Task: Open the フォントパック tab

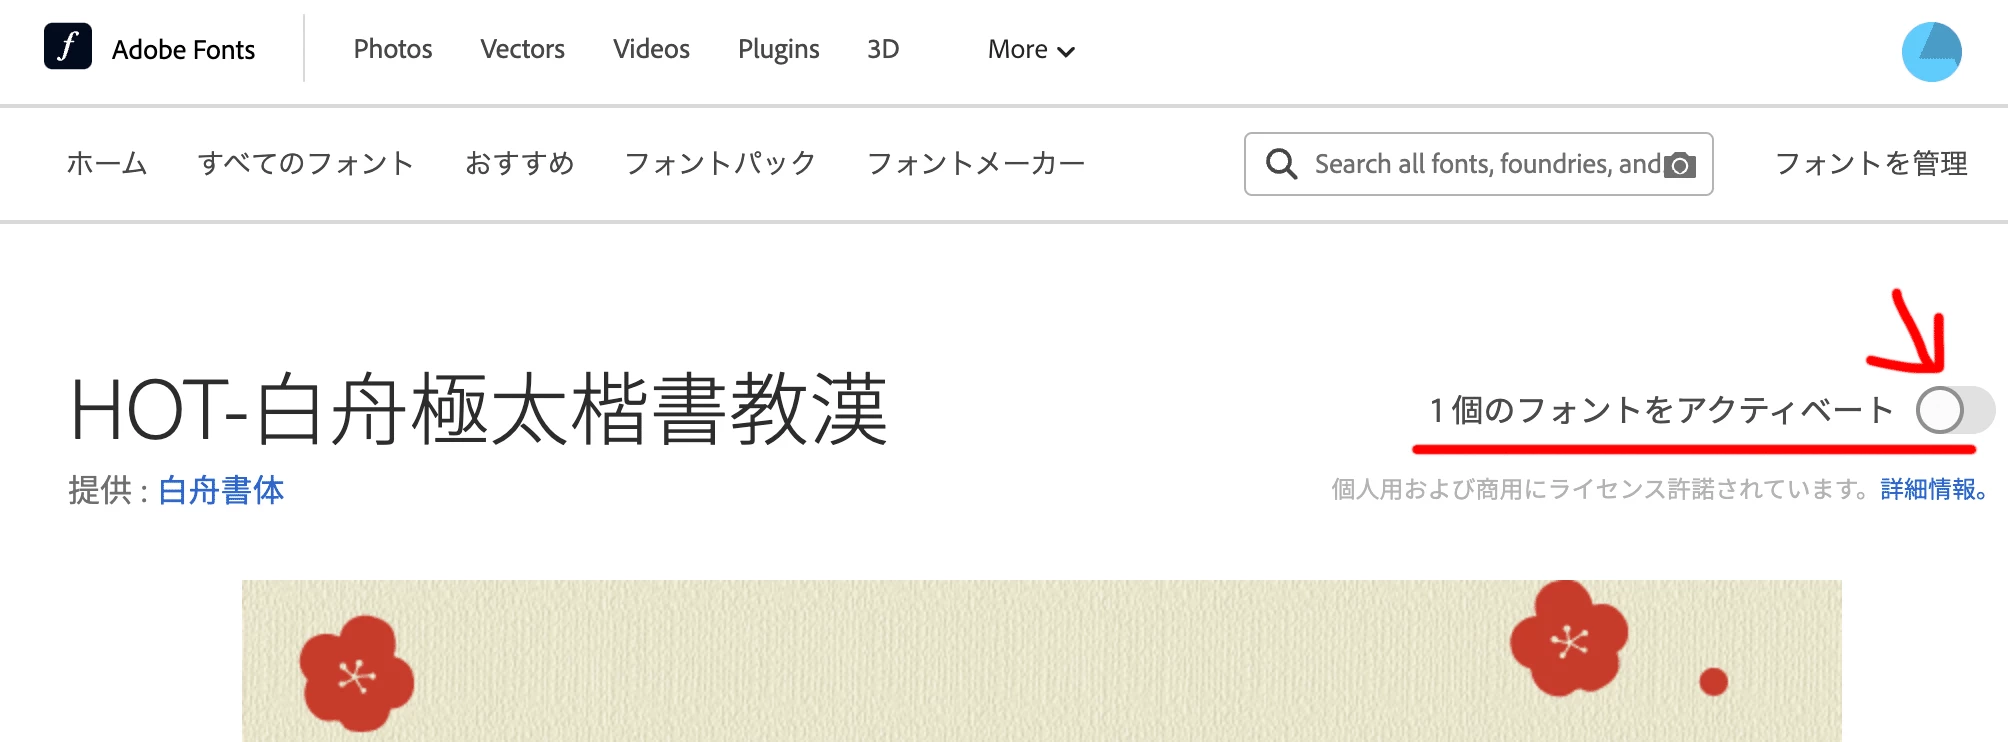Action: (x=720, y=163)
